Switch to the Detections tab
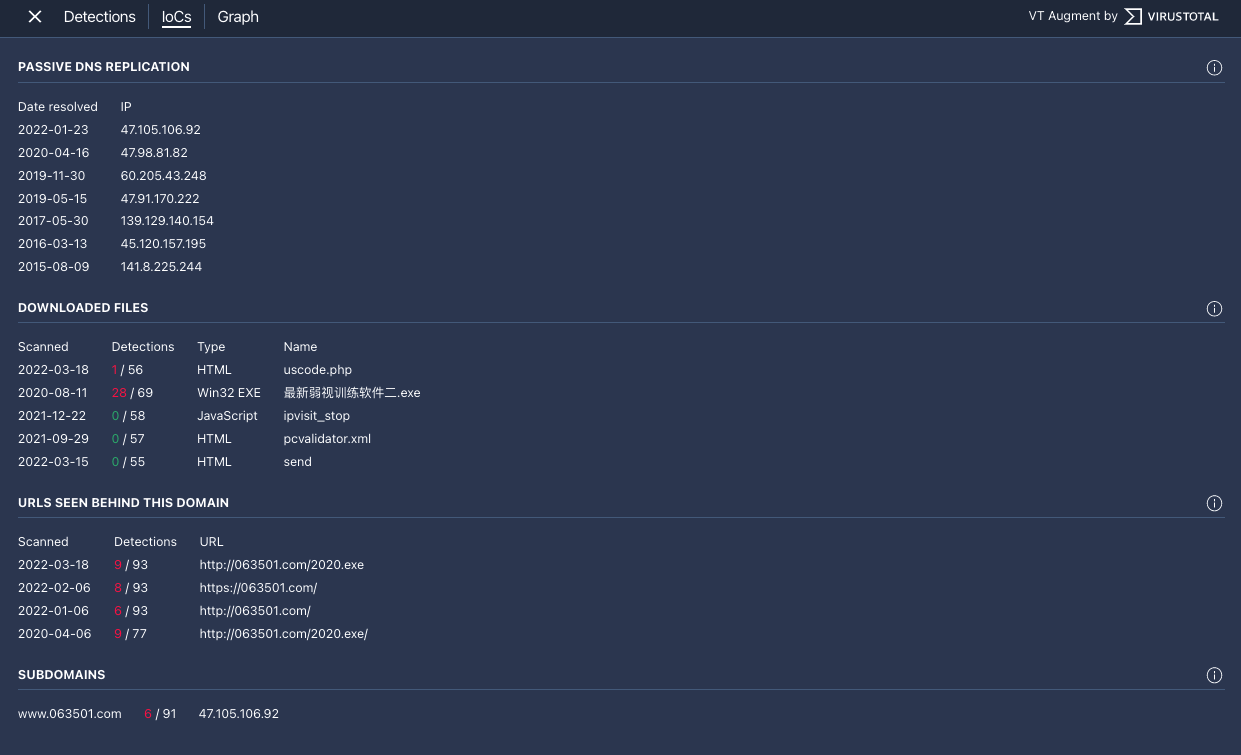Viewport: 1241px width, 755px height. click(99, 16)
